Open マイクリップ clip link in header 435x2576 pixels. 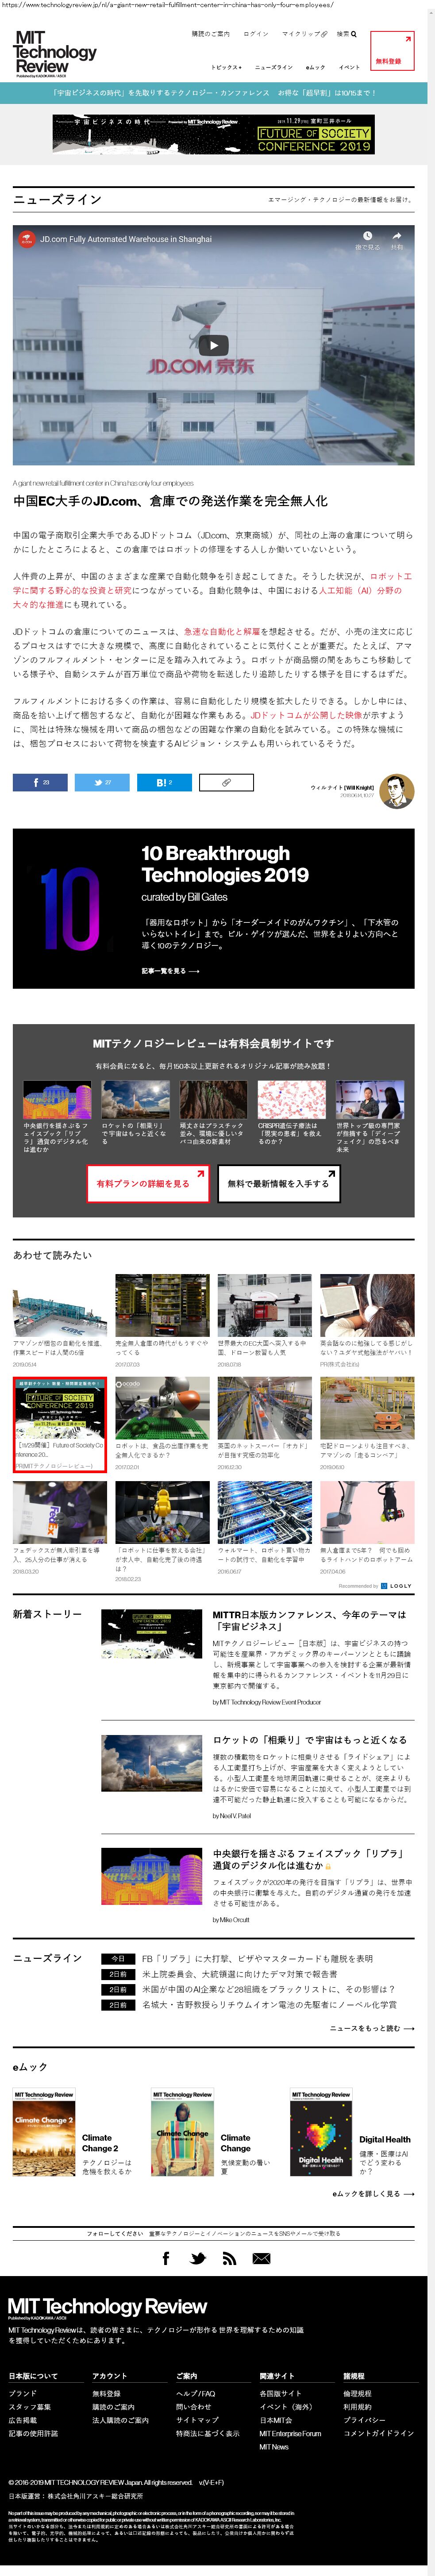304,34
